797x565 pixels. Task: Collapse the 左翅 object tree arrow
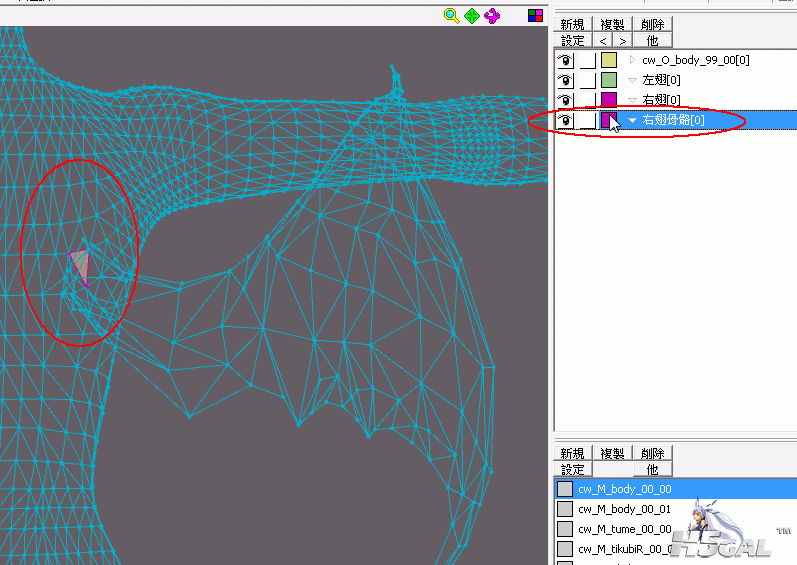pos(632,80)
